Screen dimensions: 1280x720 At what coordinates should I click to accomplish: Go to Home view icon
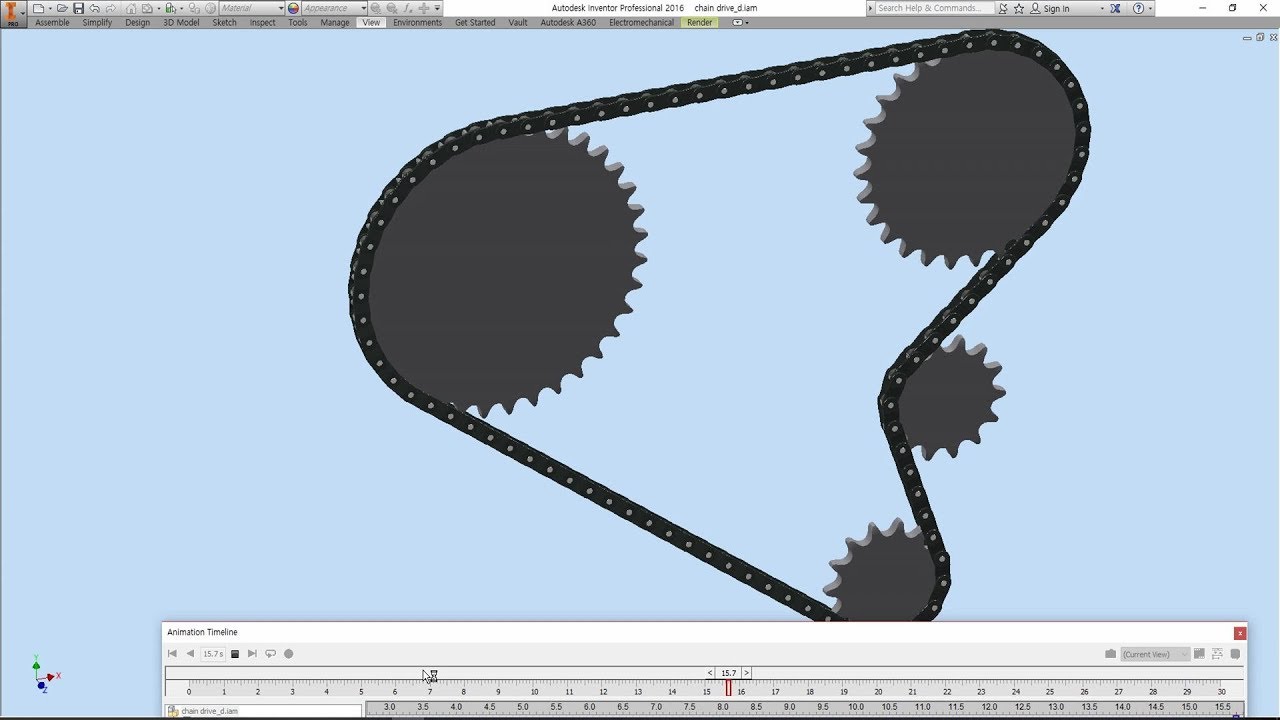[x=131, y=8]
